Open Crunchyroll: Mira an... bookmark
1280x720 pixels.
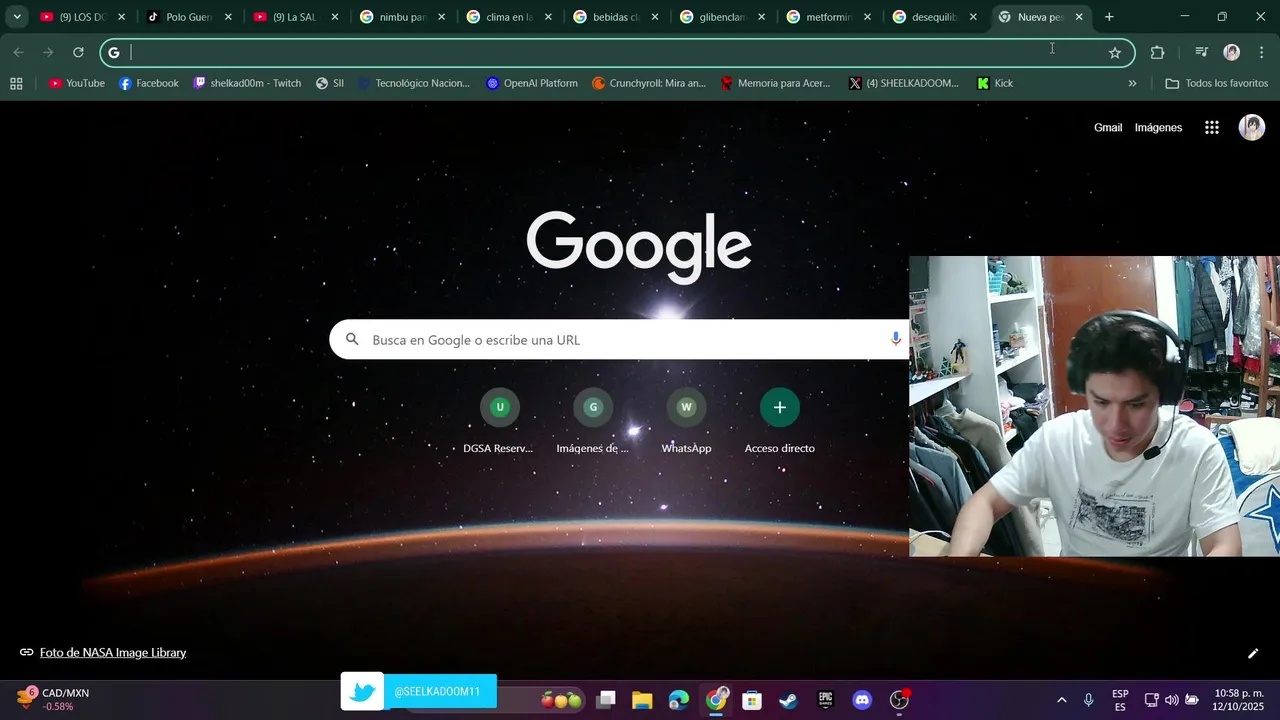pyautogui.click(x=649, y=83)
